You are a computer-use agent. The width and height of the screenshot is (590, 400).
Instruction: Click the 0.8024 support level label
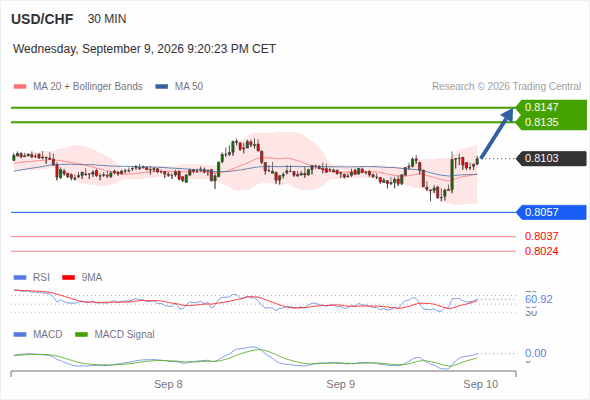541,251
